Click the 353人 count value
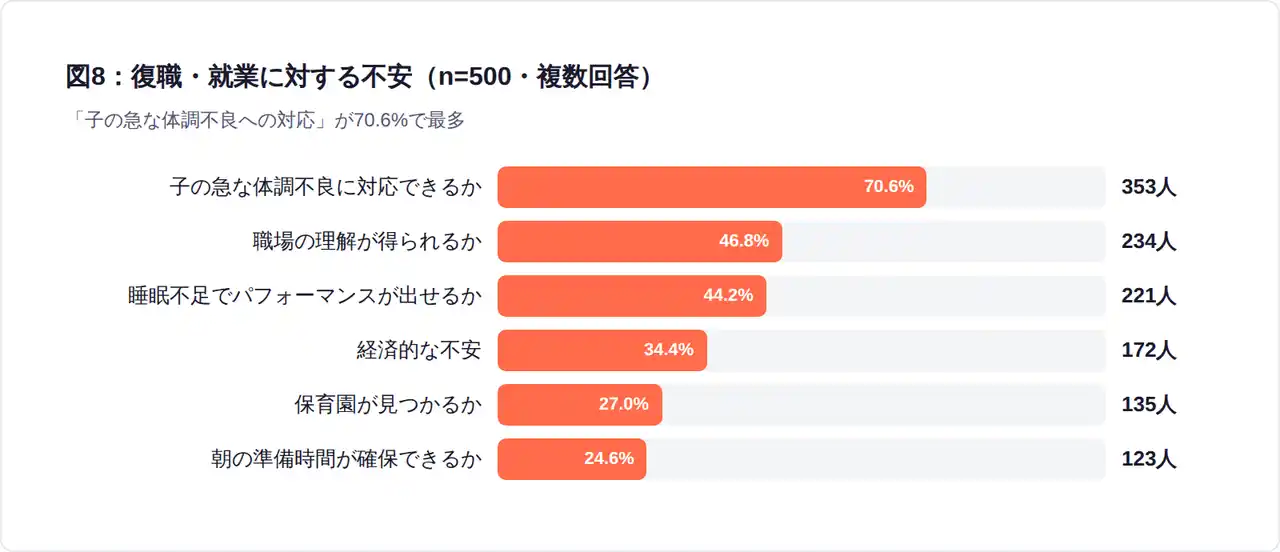This screenshot has height=552, width=1280. 1148,187
